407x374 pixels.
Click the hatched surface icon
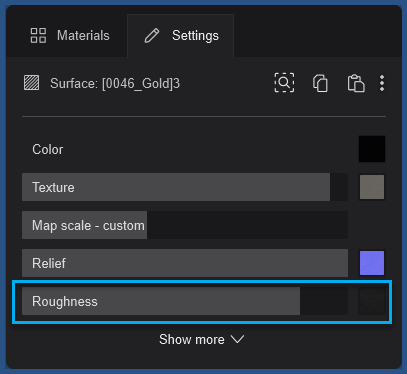31,83
